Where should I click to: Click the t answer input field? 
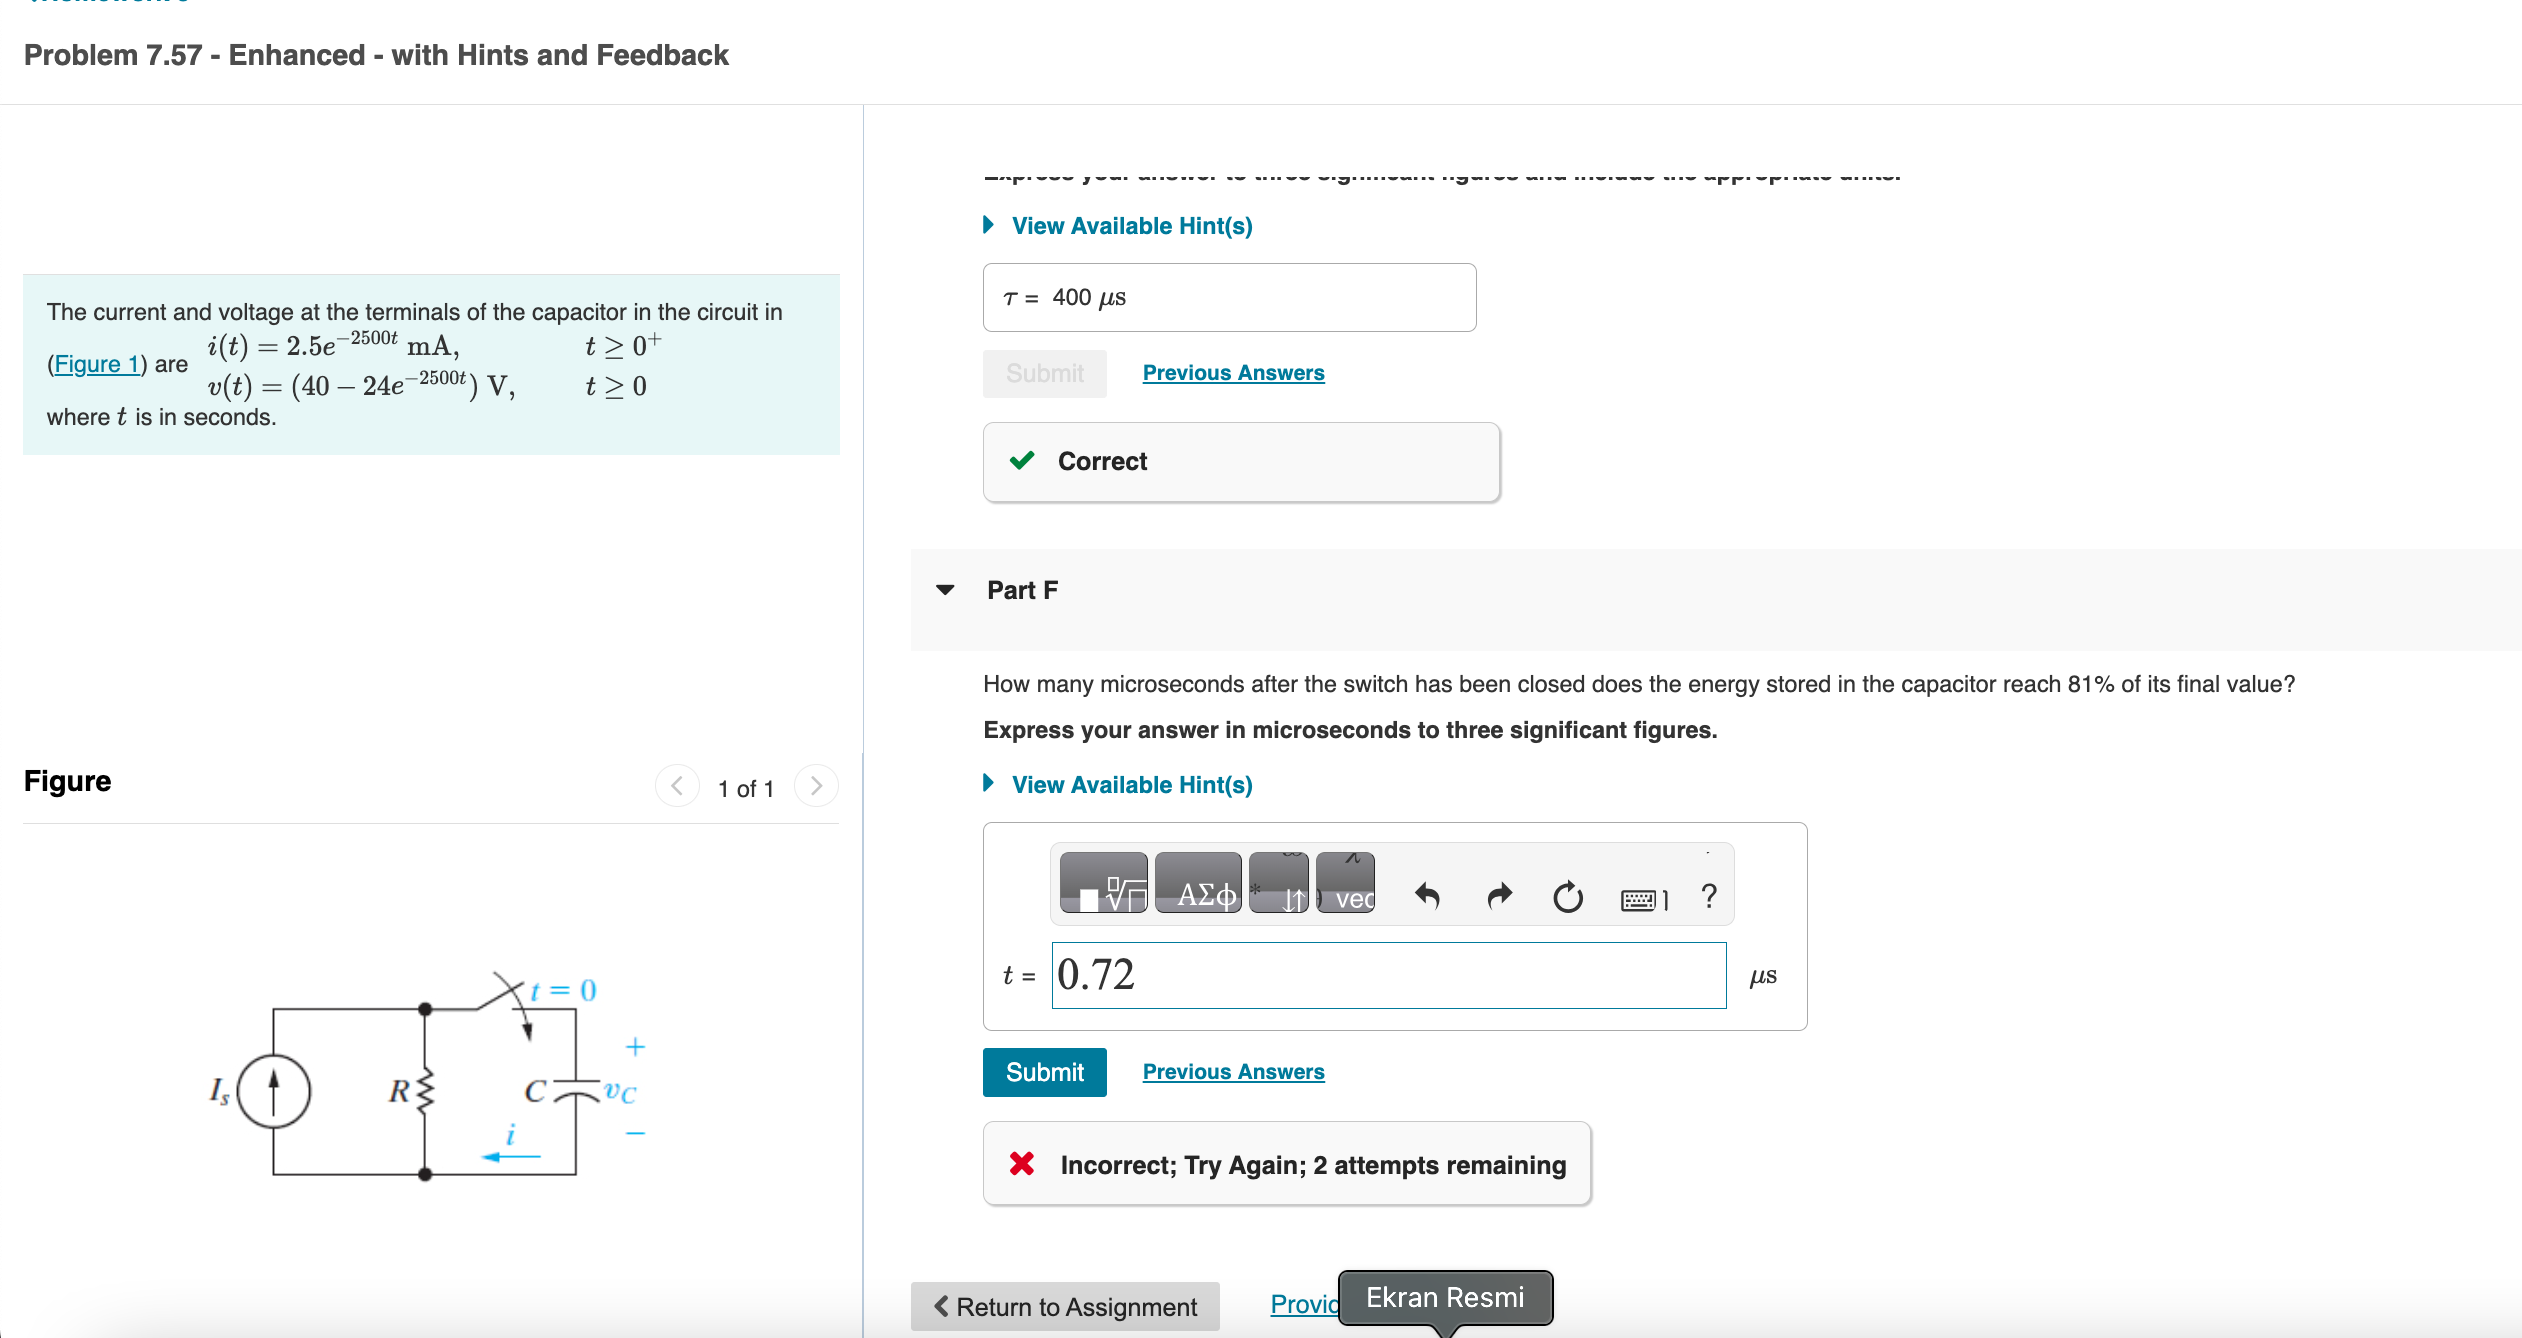point(1388,975)
